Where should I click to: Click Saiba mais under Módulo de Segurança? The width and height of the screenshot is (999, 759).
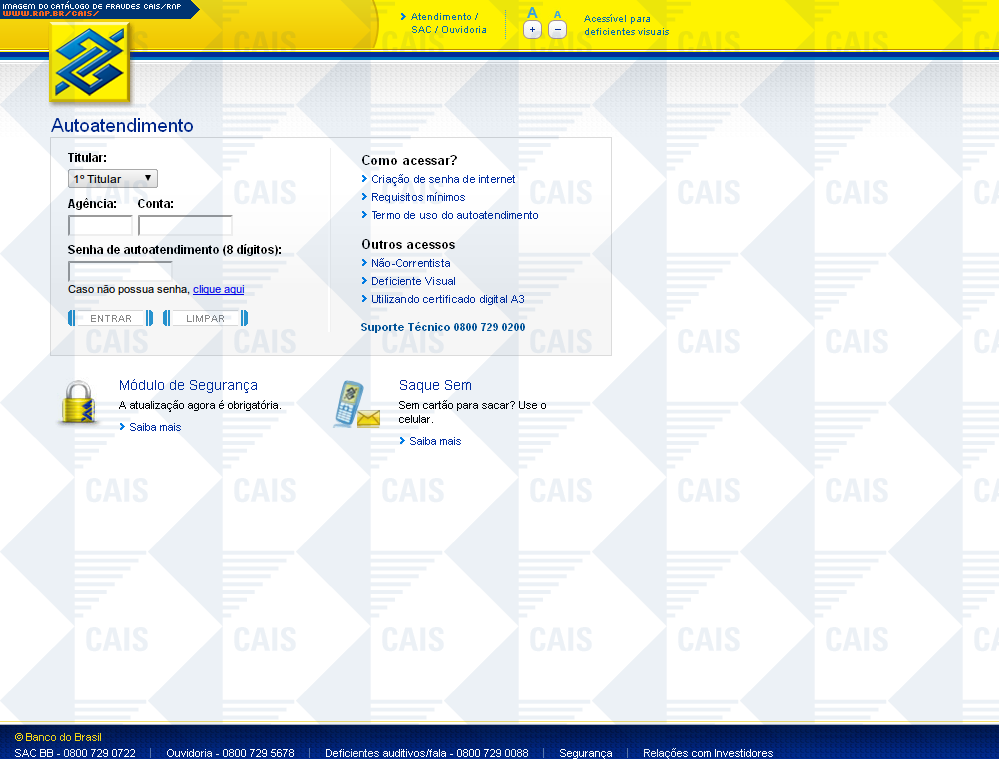click(x=155, y=427)
